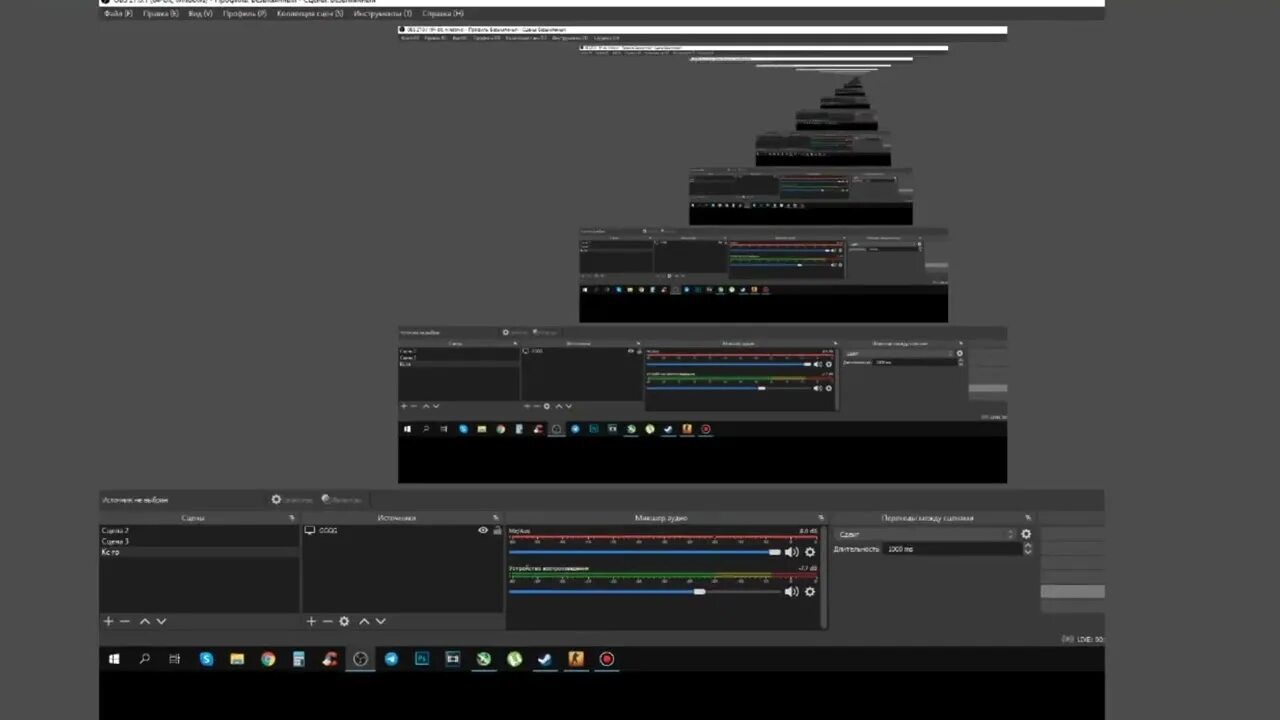The image size is (1280, 720).
Task: Click the Длительность 1000 ms field
Action: click(x=952, y=549)
